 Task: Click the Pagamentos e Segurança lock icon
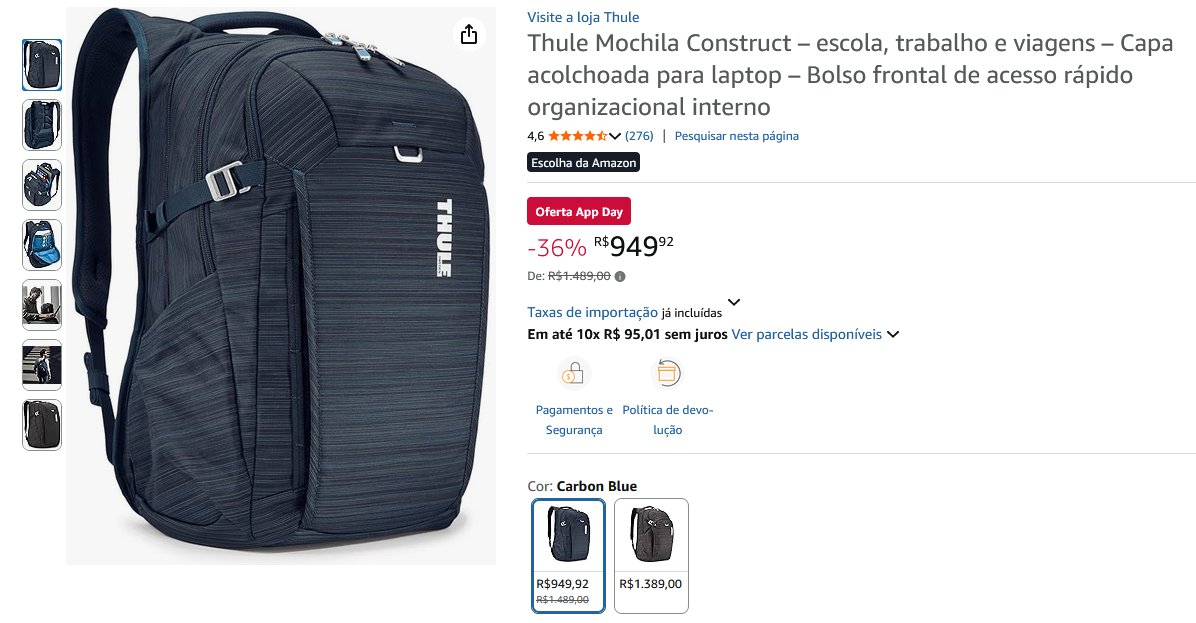click(574, 374)
